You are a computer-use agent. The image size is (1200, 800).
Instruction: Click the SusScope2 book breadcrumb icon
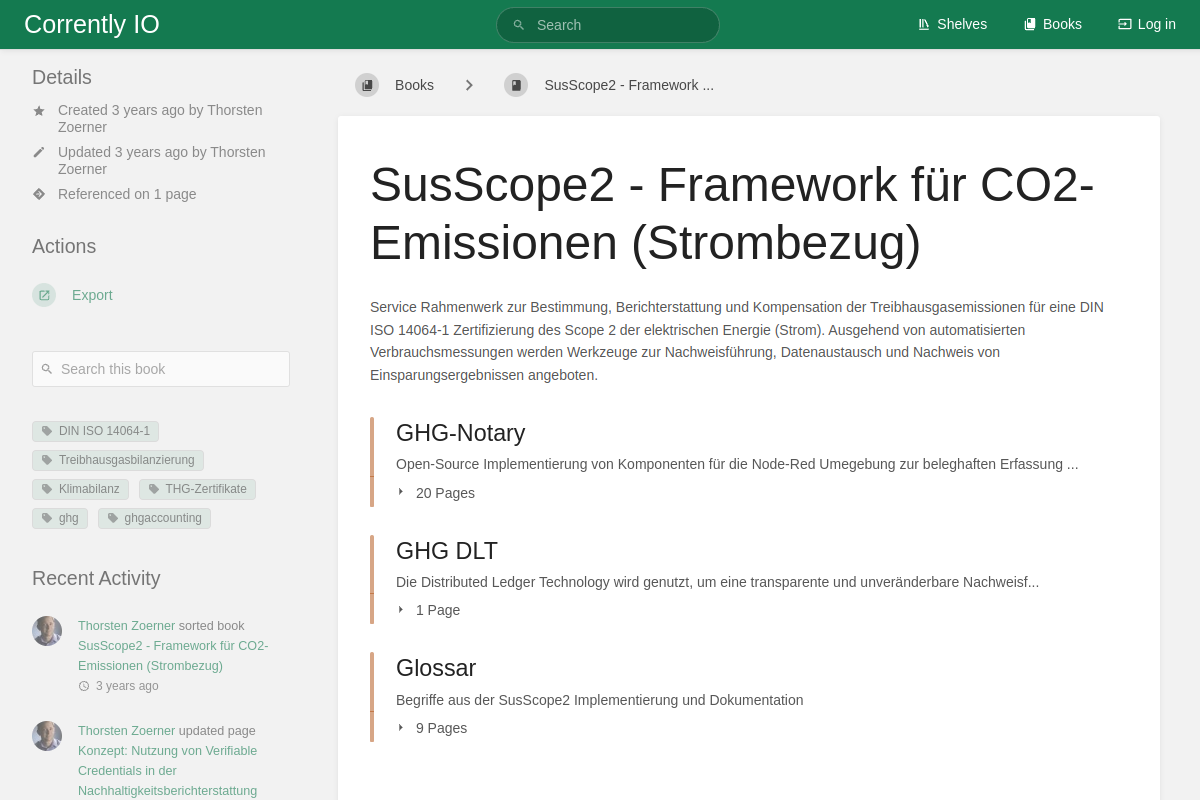pyautogui.click(x=516, y=85)
